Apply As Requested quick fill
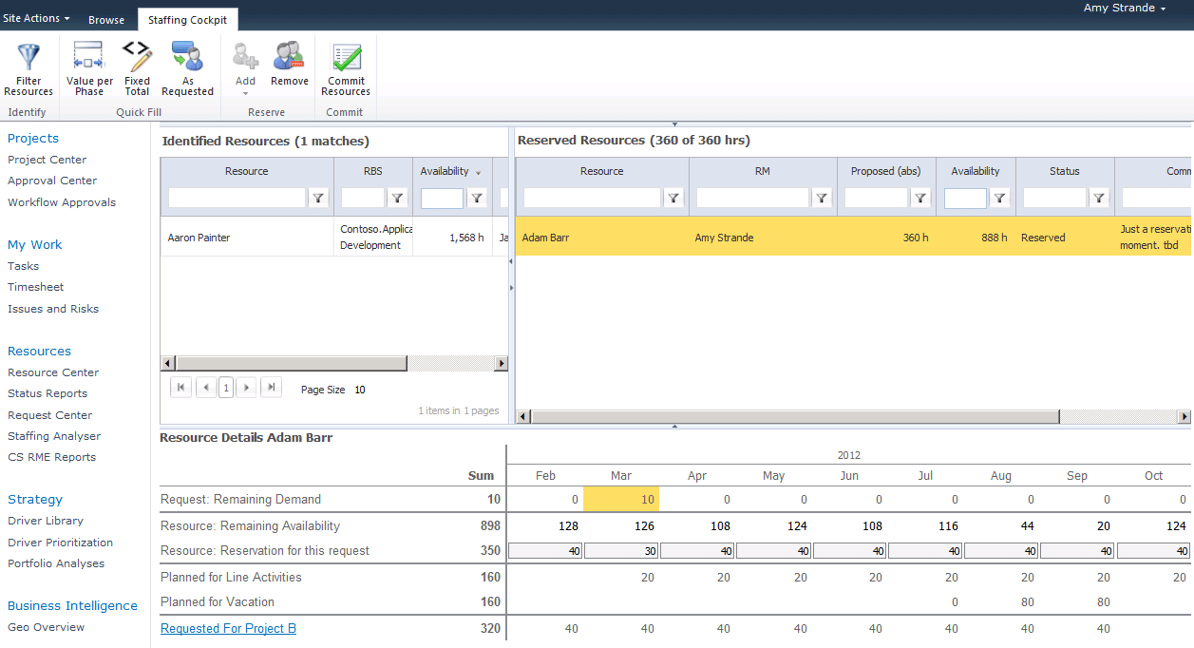The width and height of the screenshot is (1194, 648). click(187, 69)
